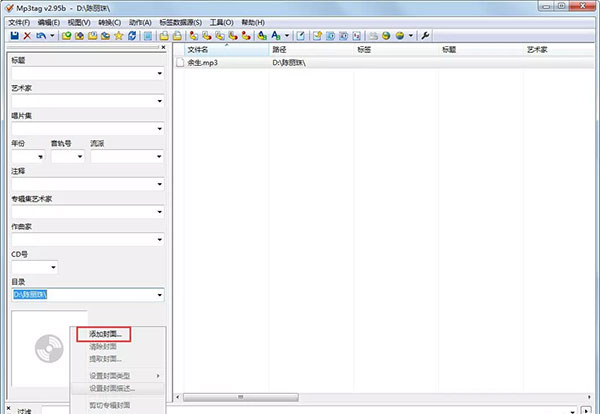Click the red X Remove tag icon
600x414 pixels.
click(x=27, y=36)
